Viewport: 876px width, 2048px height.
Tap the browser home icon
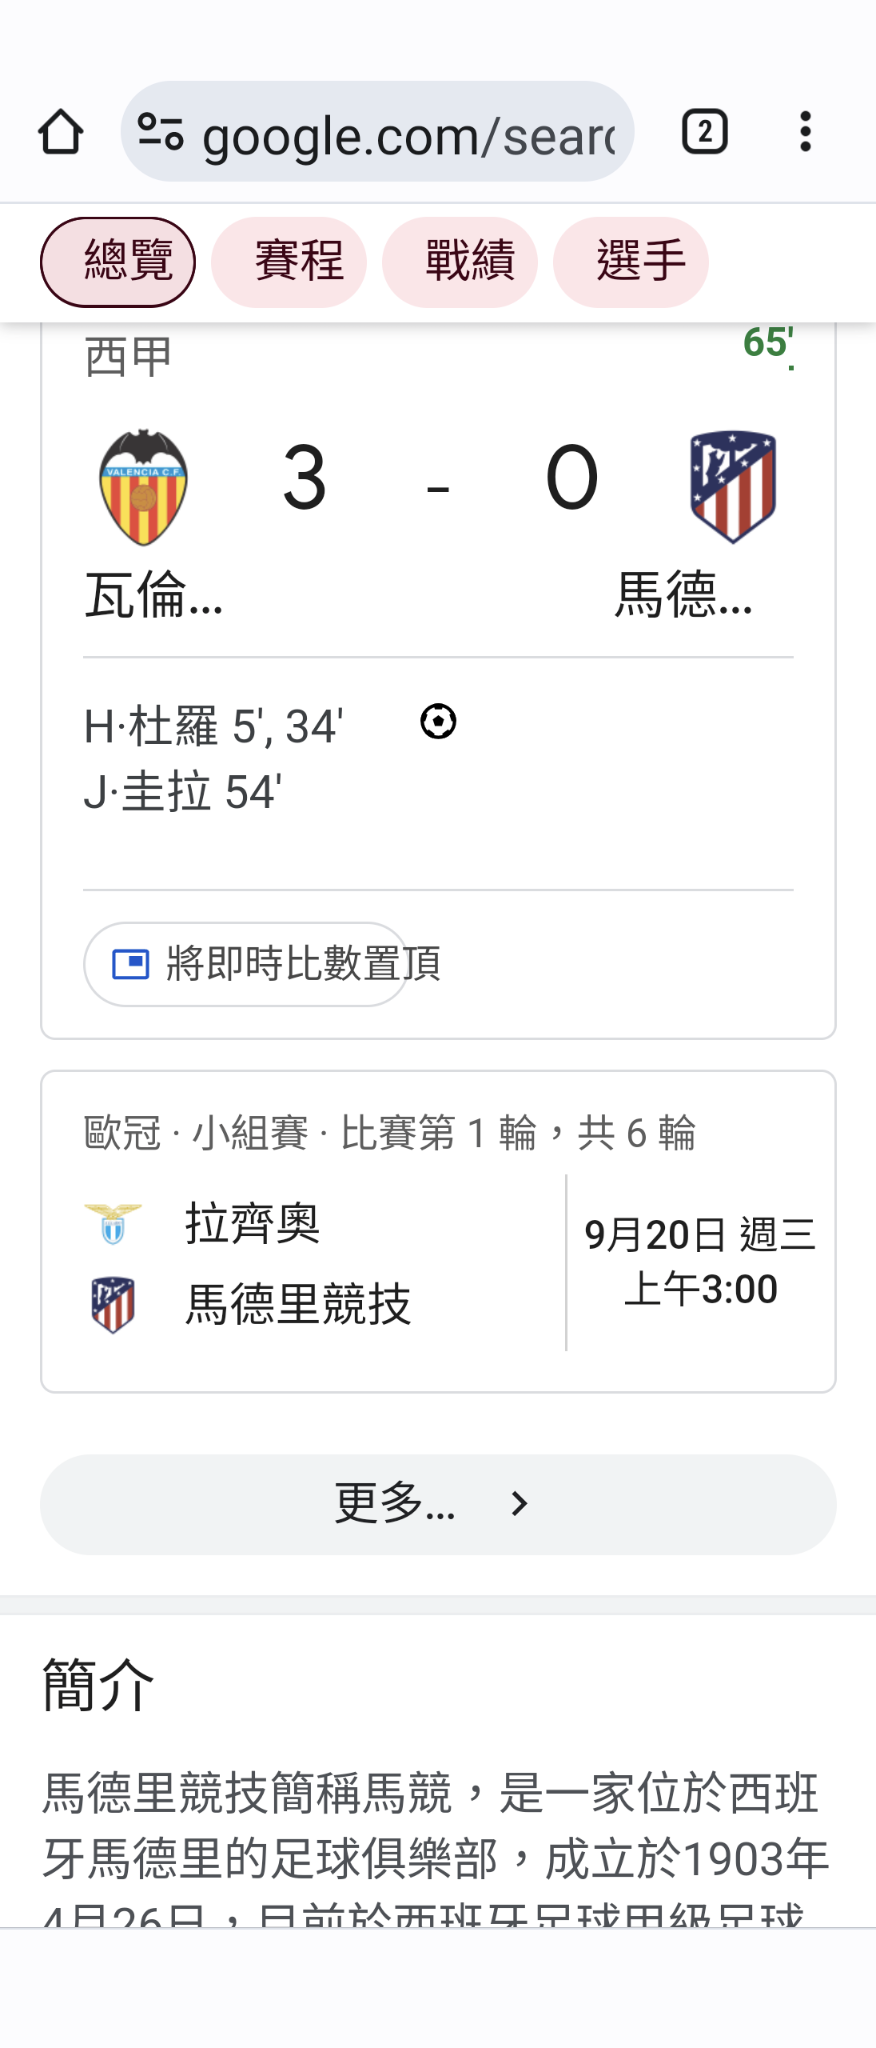60,132
